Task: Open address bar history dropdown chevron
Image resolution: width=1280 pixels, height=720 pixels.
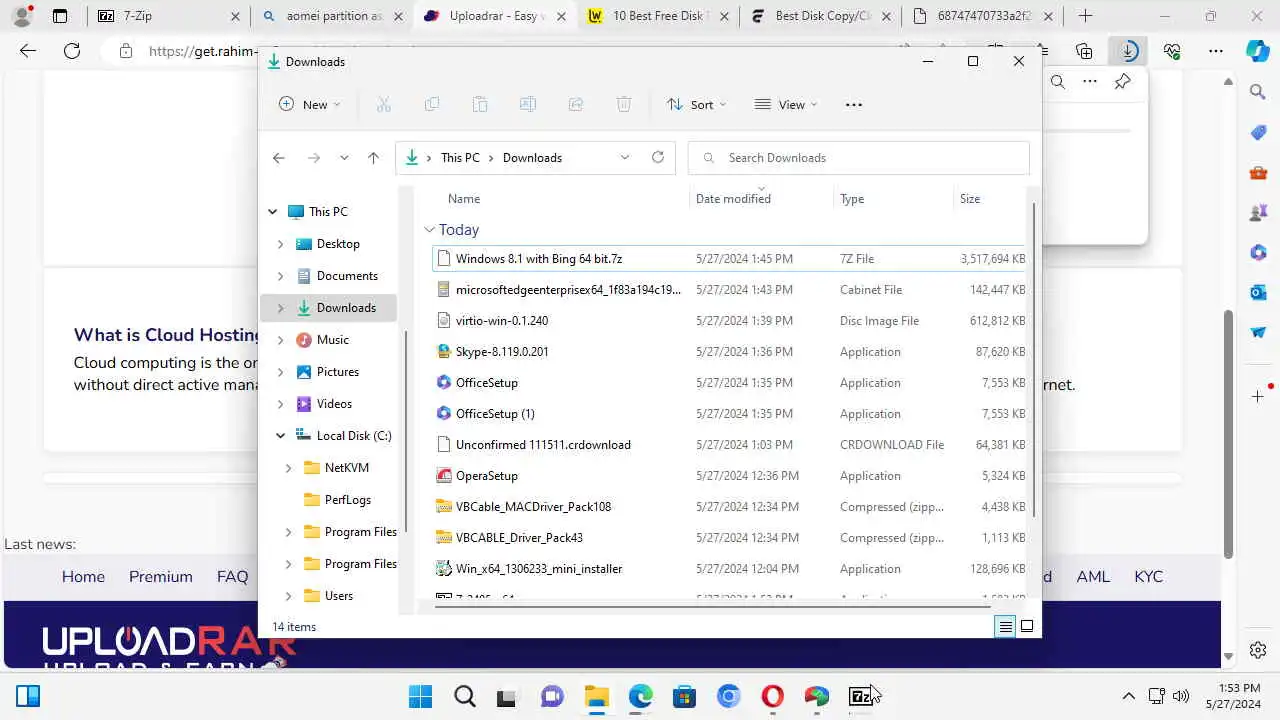Action: (624, 157)
